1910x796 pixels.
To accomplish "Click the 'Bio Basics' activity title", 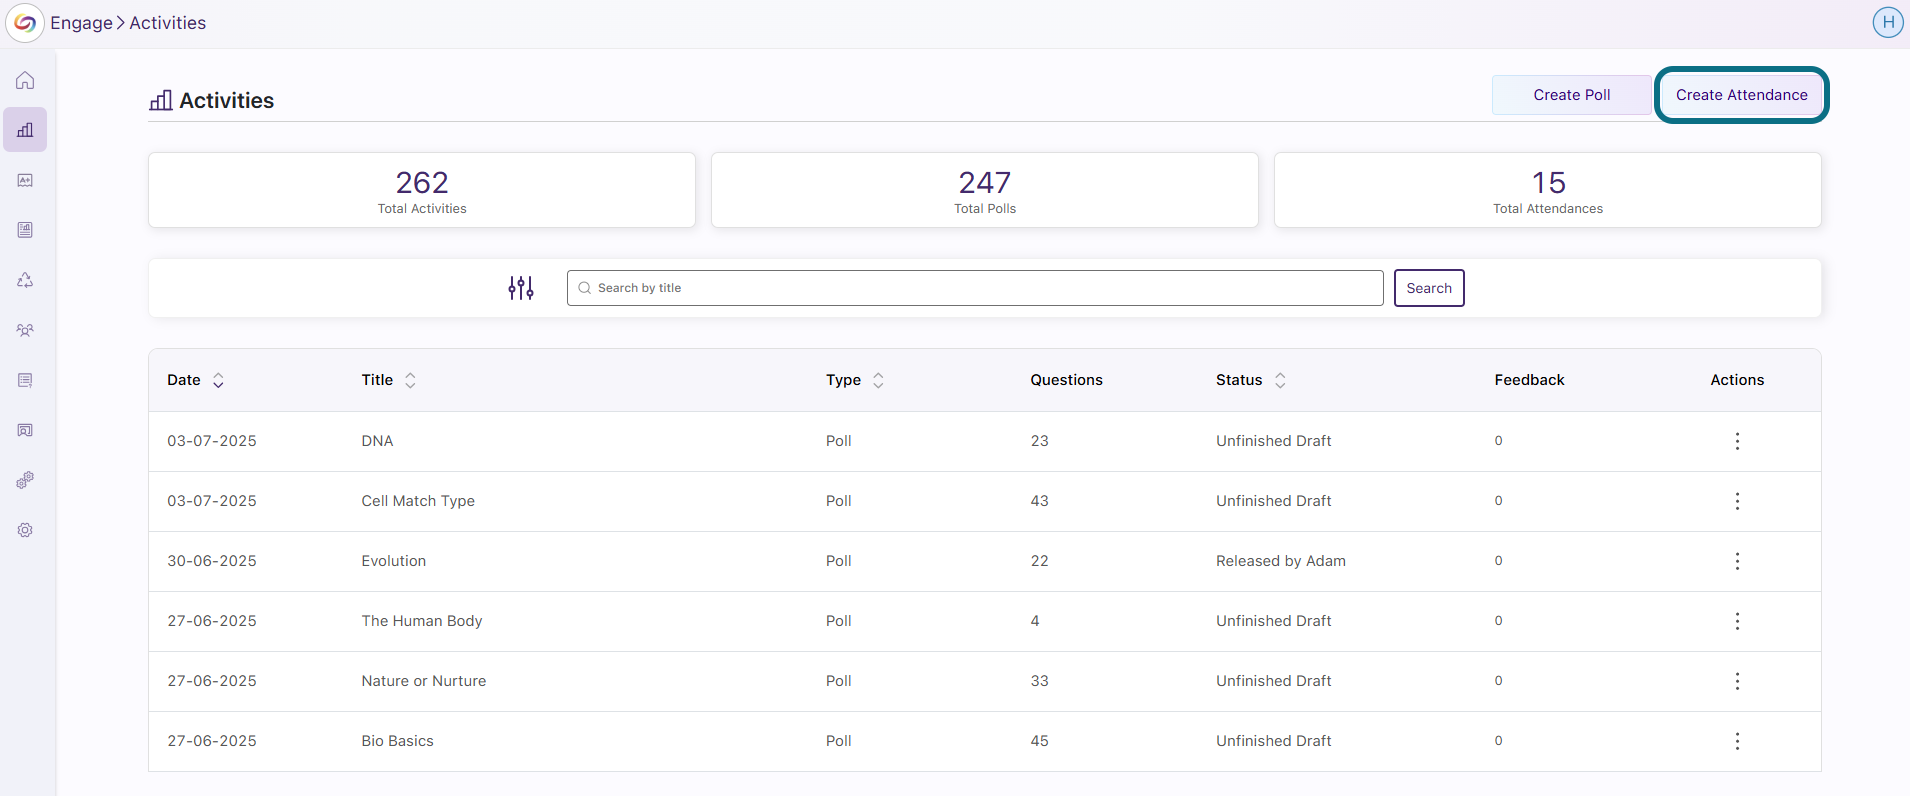I will coord(398,741).
